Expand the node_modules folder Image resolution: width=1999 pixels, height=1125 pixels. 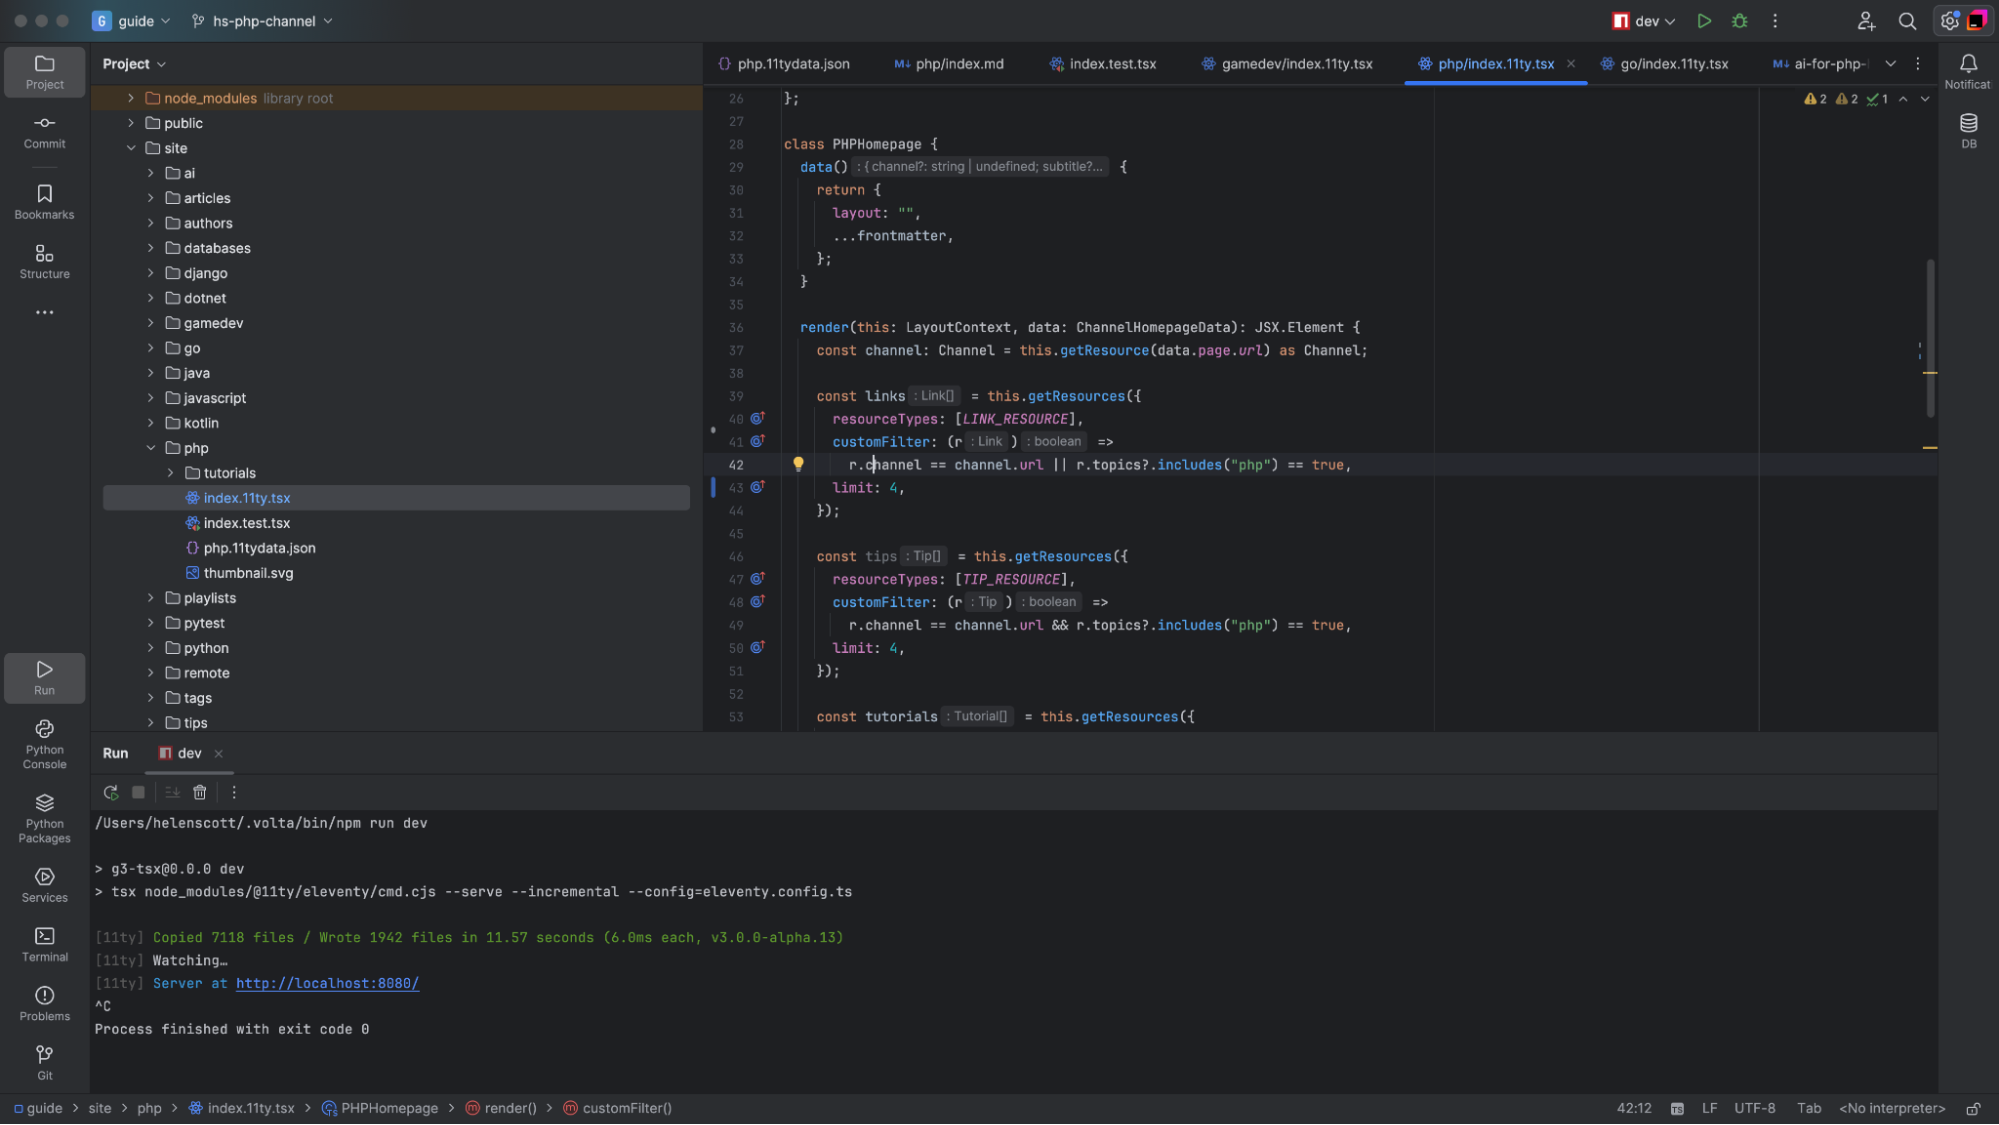(131, 98)
